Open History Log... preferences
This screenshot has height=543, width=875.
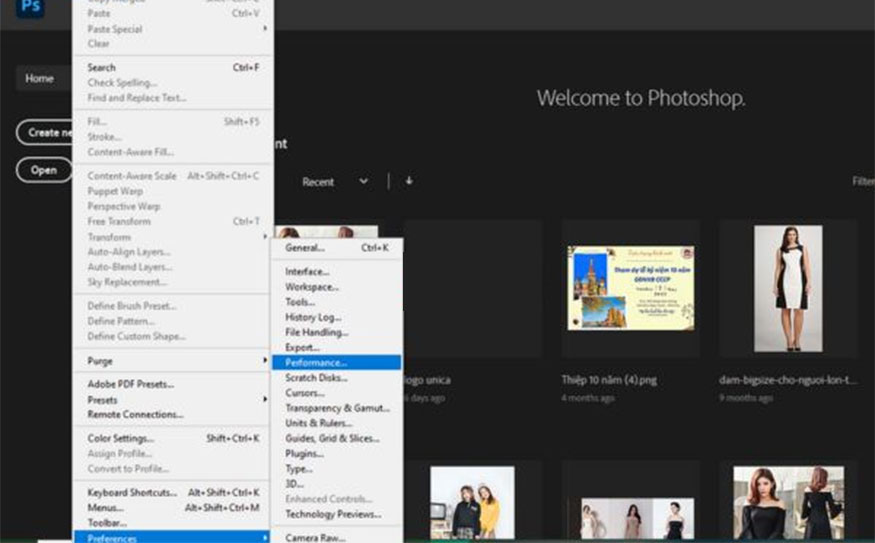pos(336,317)
